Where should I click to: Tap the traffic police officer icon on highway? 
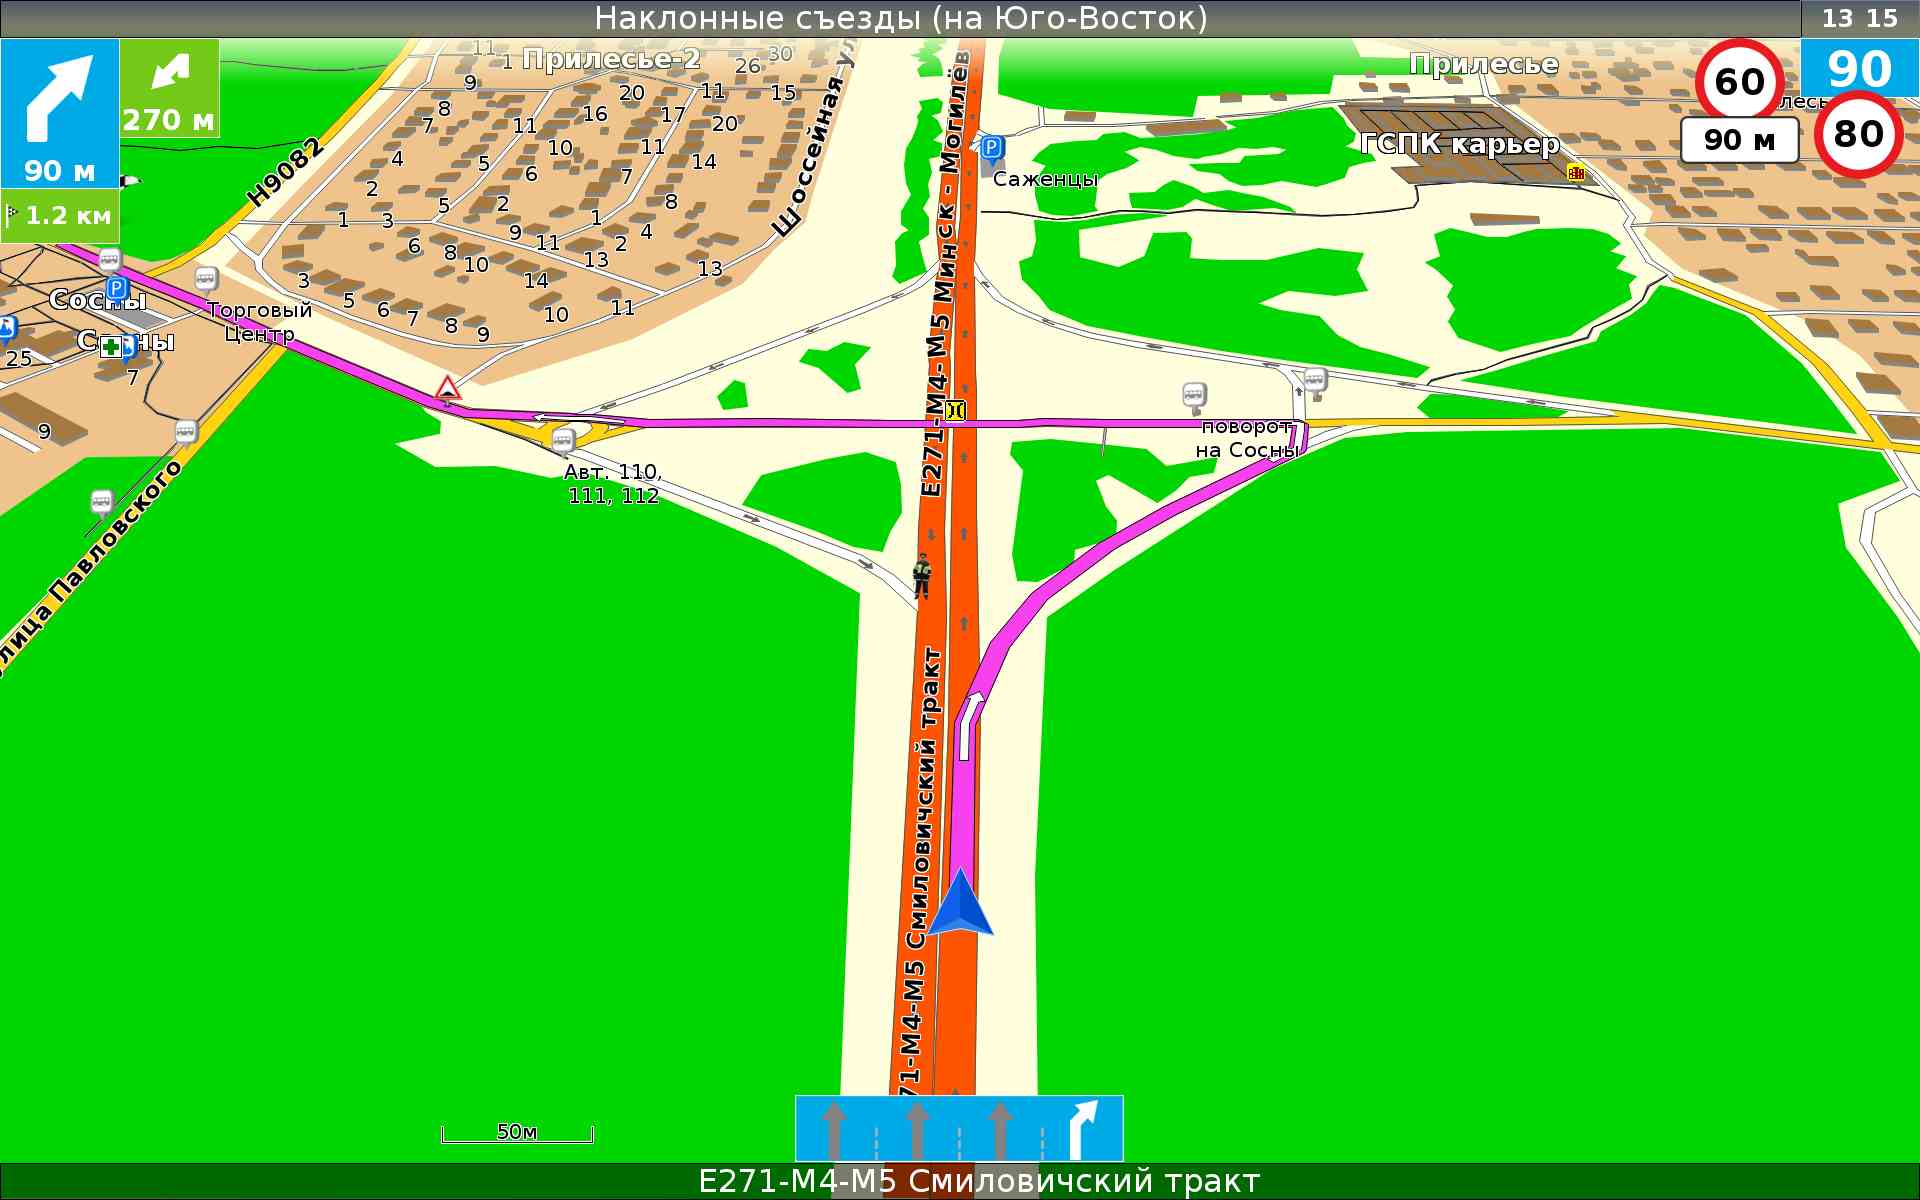922,576
